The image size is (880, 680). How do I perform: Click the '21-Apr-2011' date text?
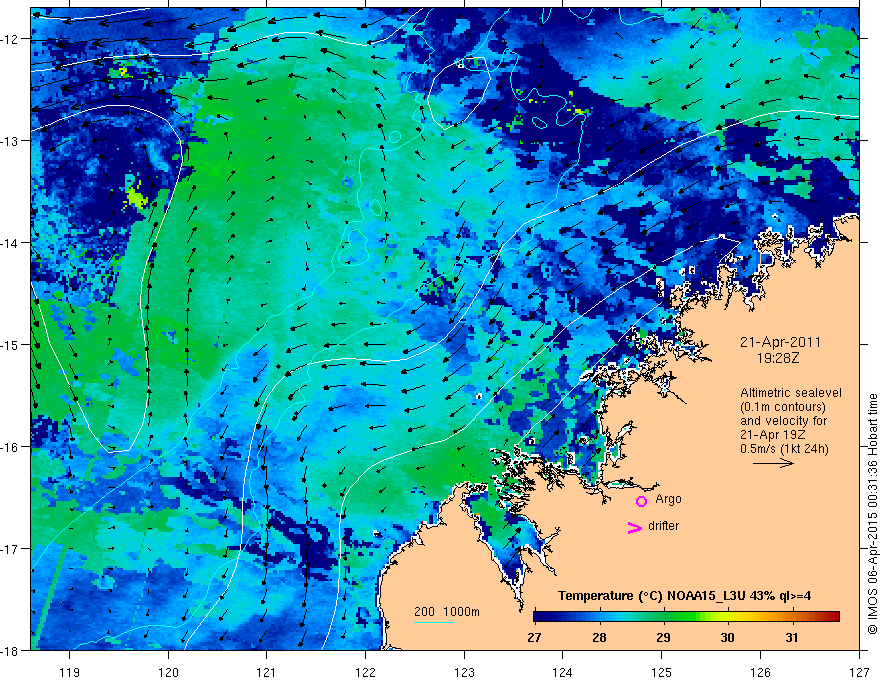click(x=780, y=342)
